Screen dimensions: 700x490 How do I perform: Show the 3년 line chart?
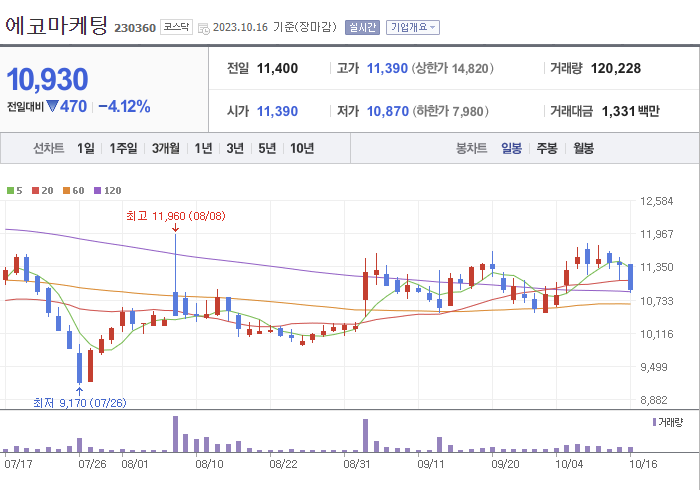tap(235, 148)
